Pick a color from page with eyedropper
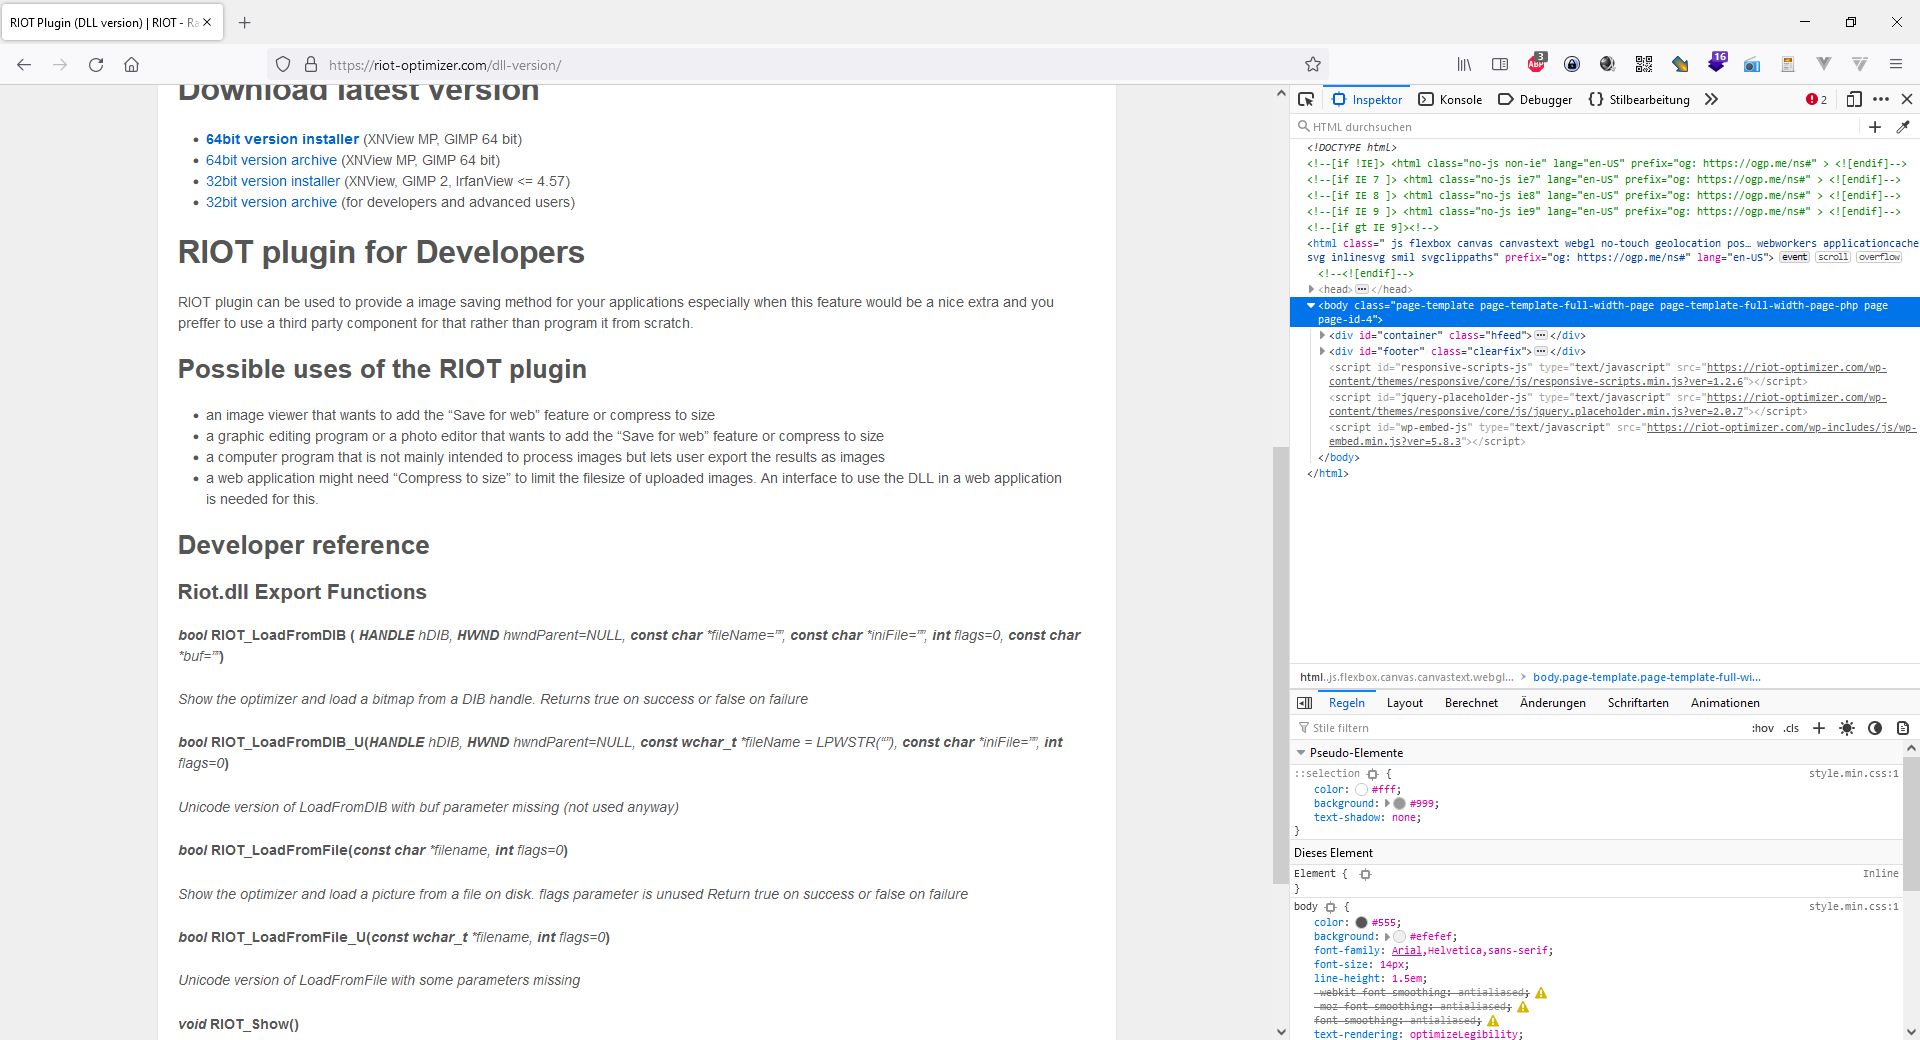1920x1040 pixels. (1903, 127)
